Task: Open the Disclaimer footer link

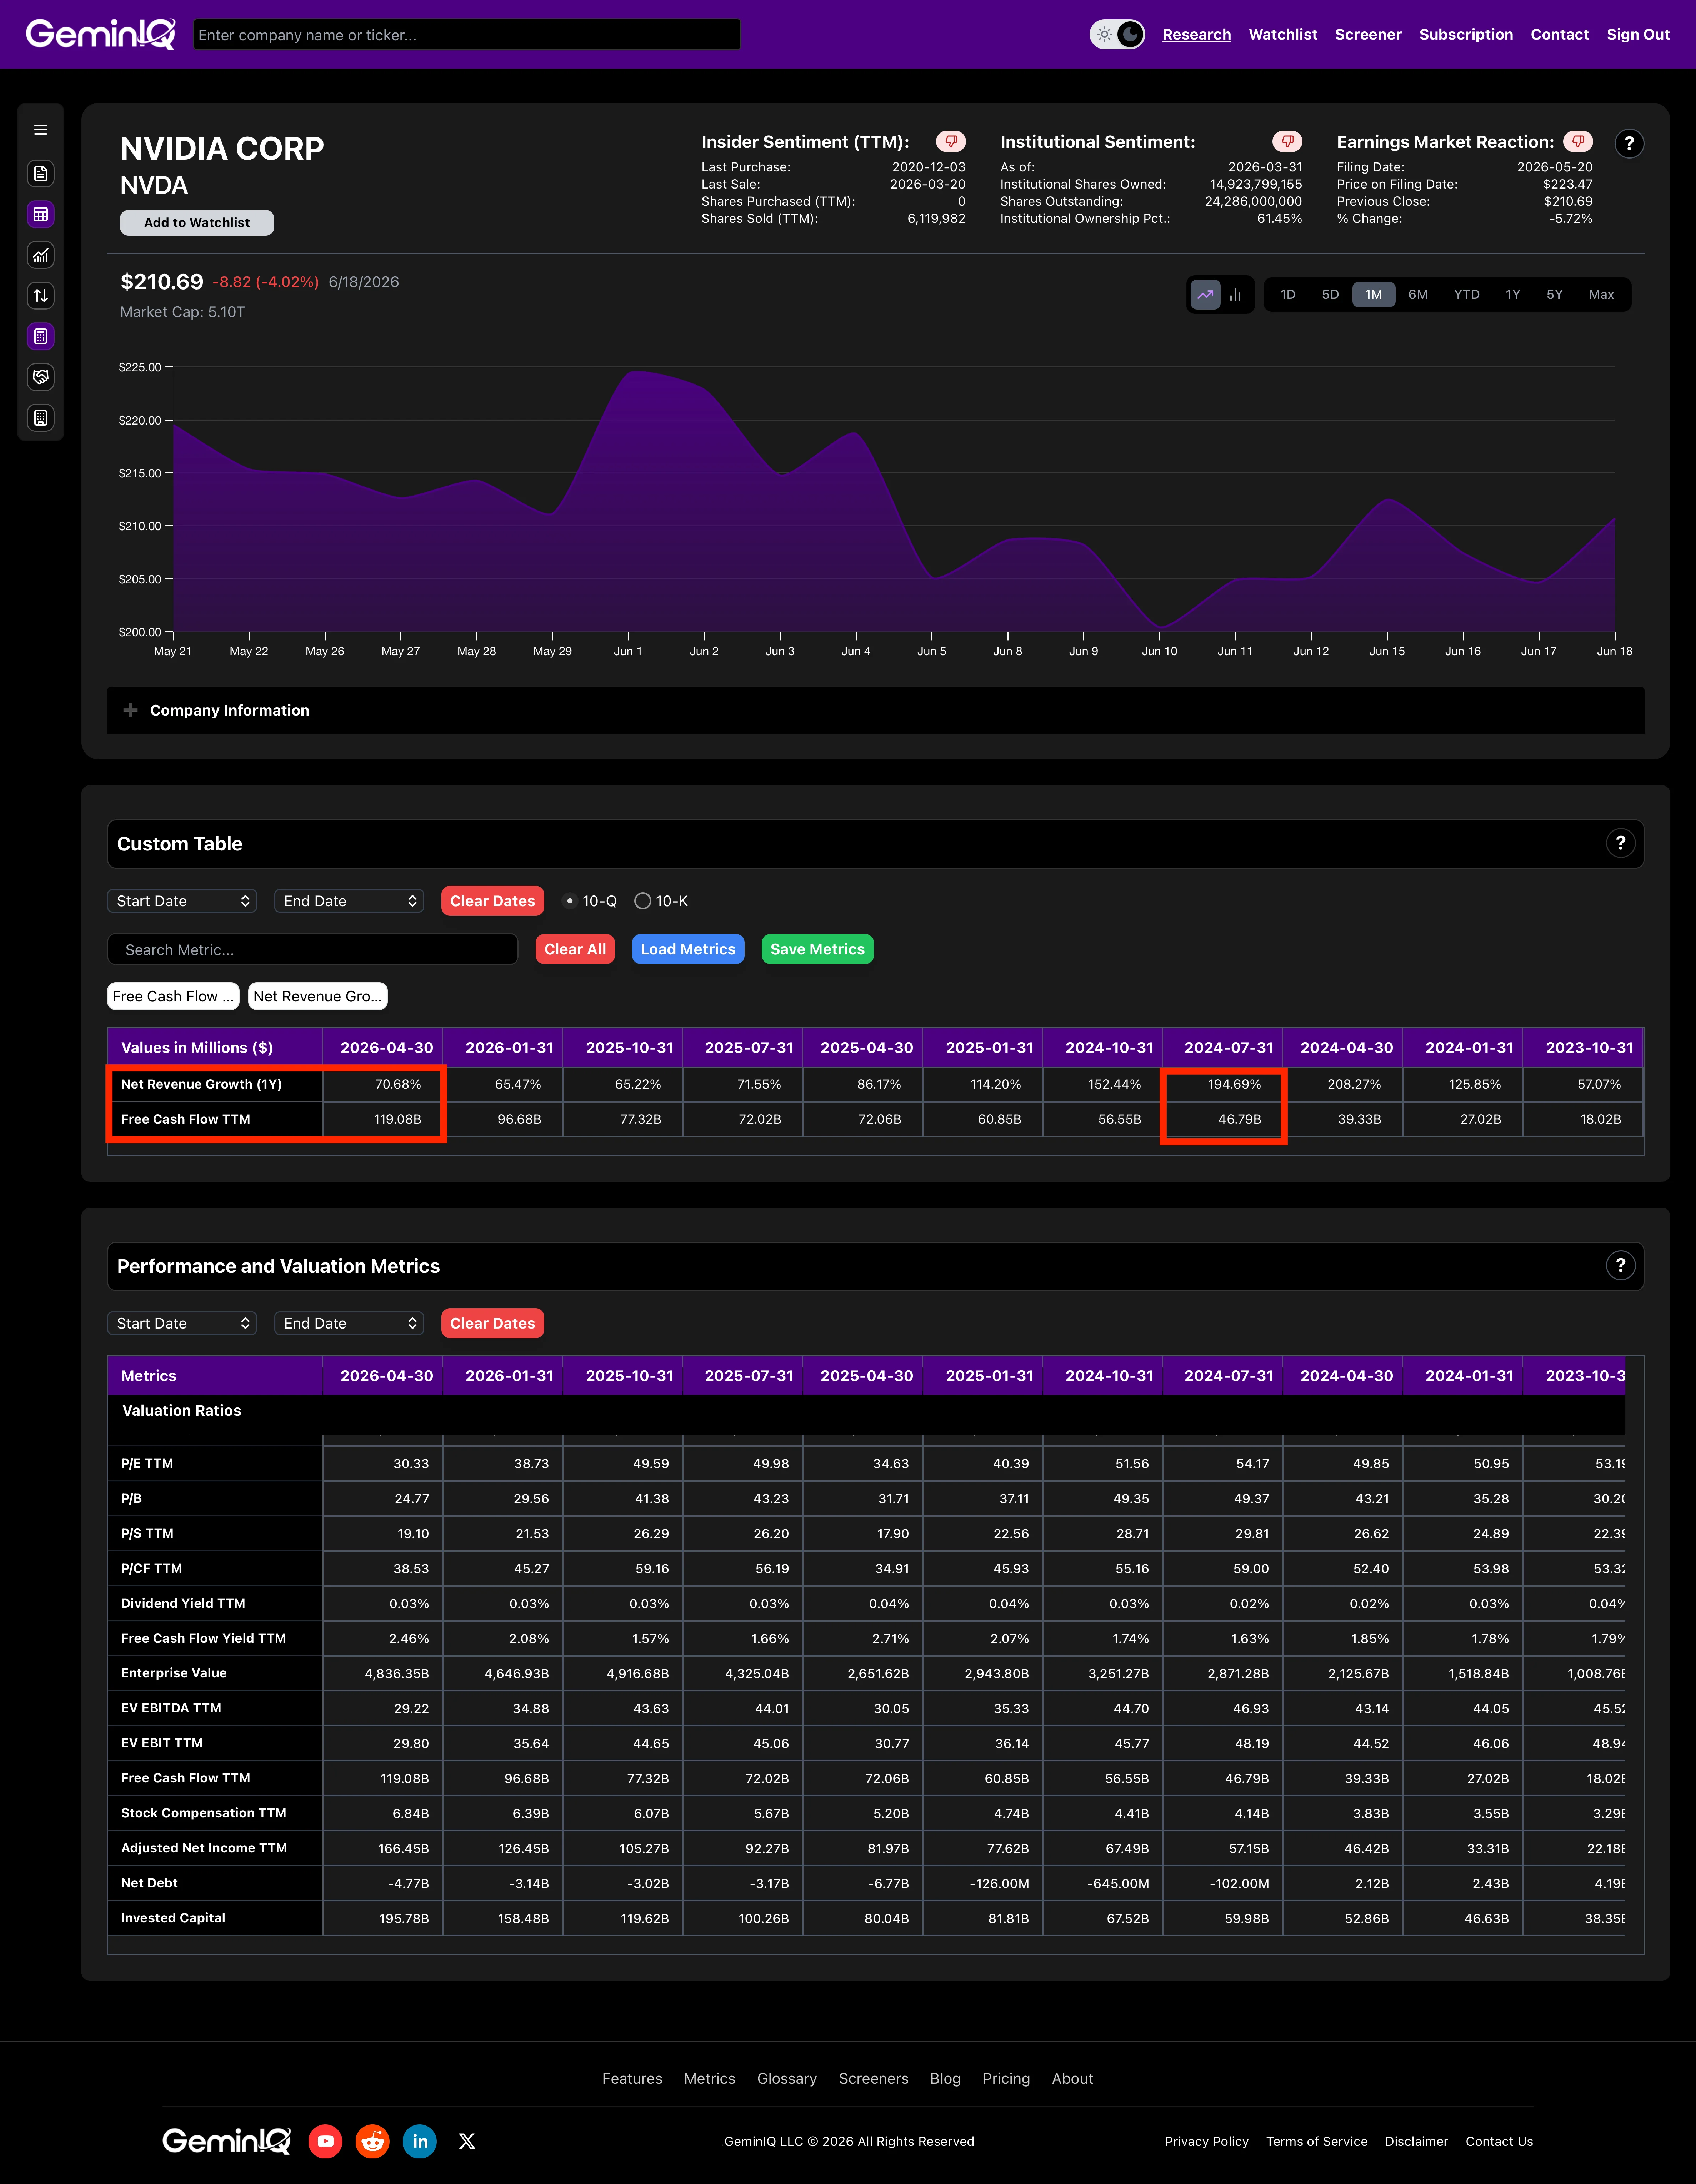Action: [x=1416, y=2141]
